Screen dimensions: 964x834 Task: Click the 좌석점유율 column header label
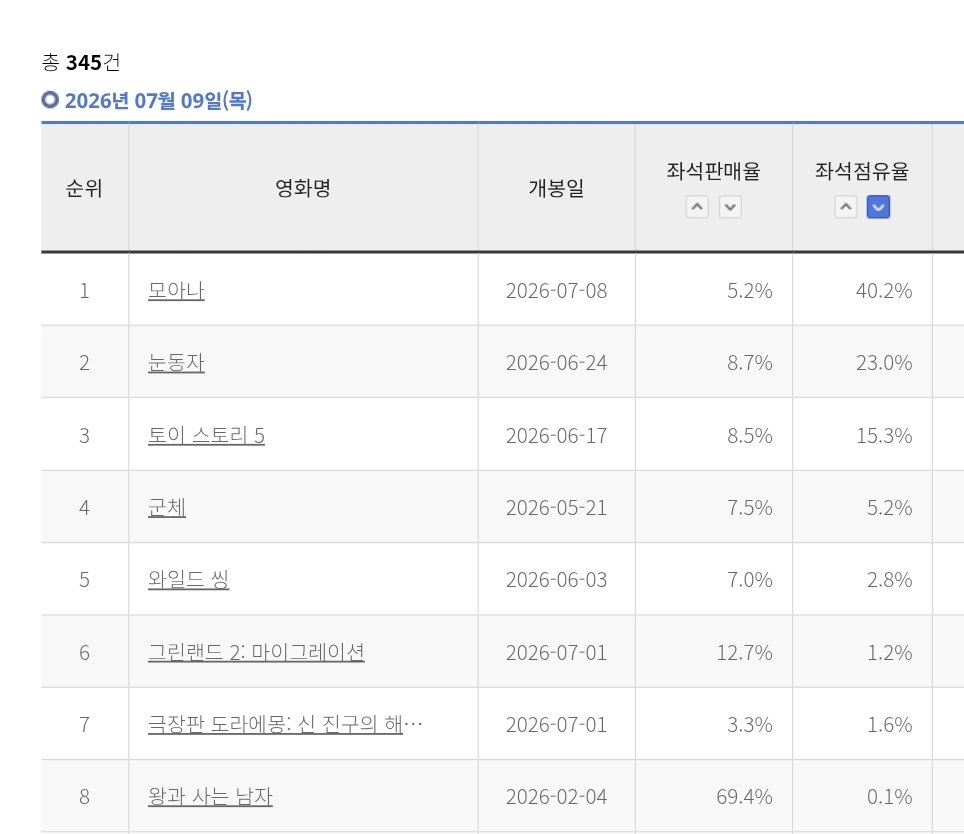pos(862,171)
